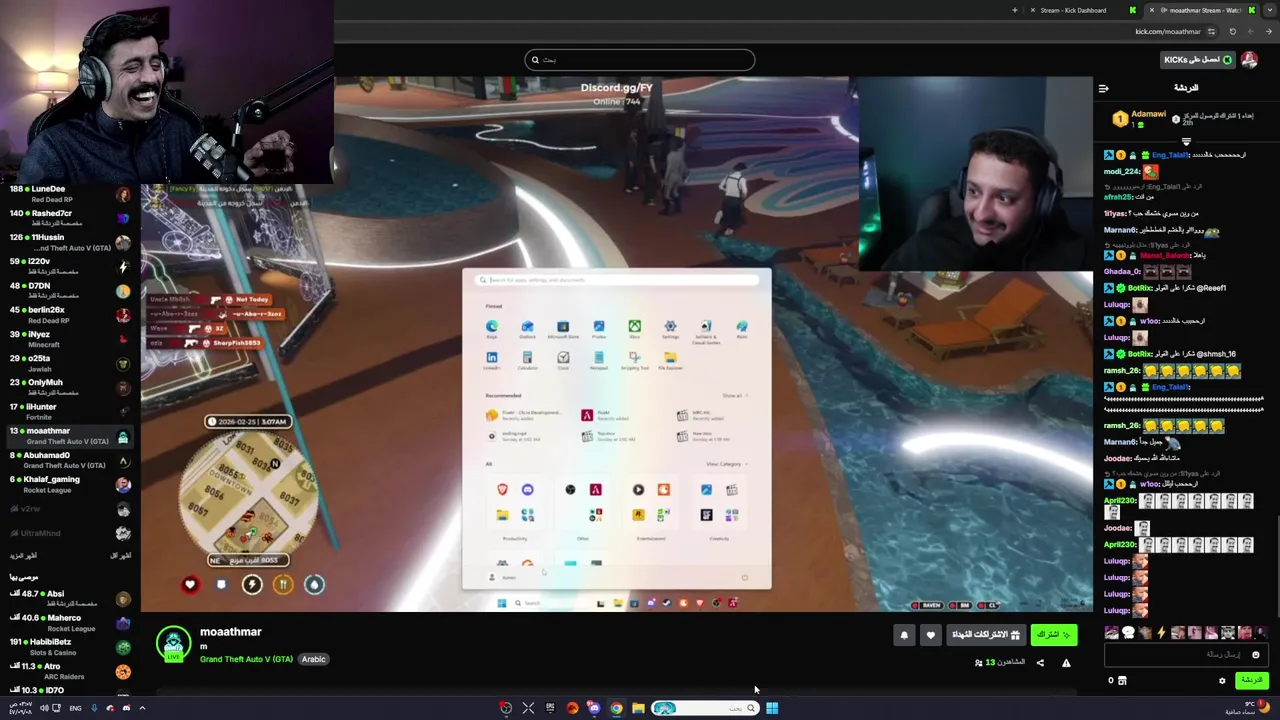Viewport: 1280px width, 720px height.
Task: Click the Kick search input field
Action: pos(640,60)
